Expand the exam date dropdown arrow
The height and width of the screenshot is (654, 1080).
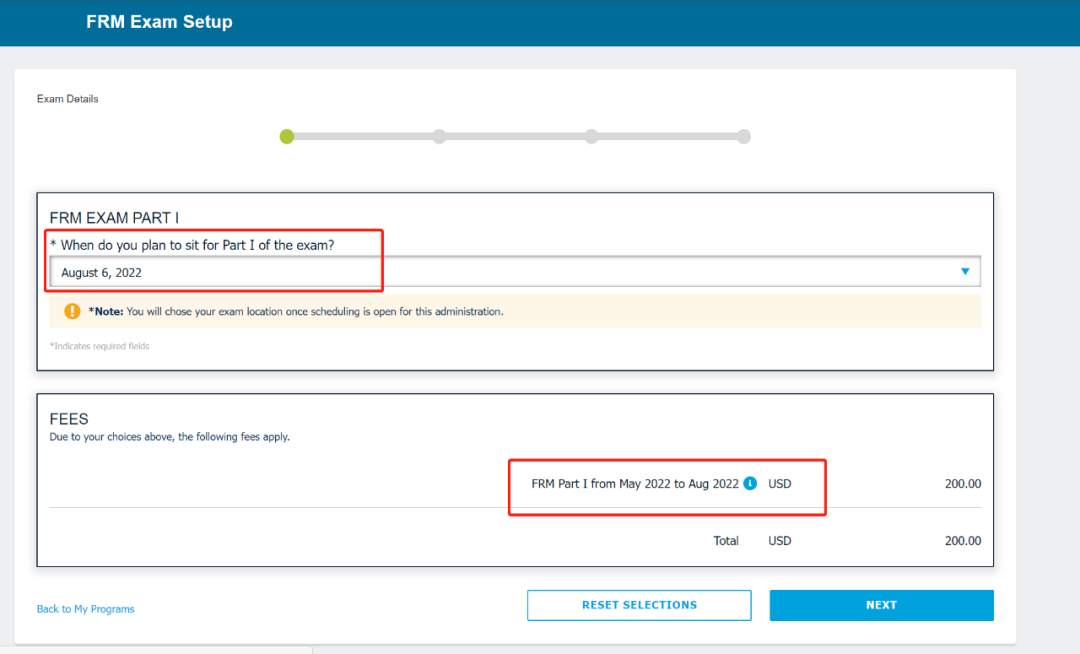(965, 272)
